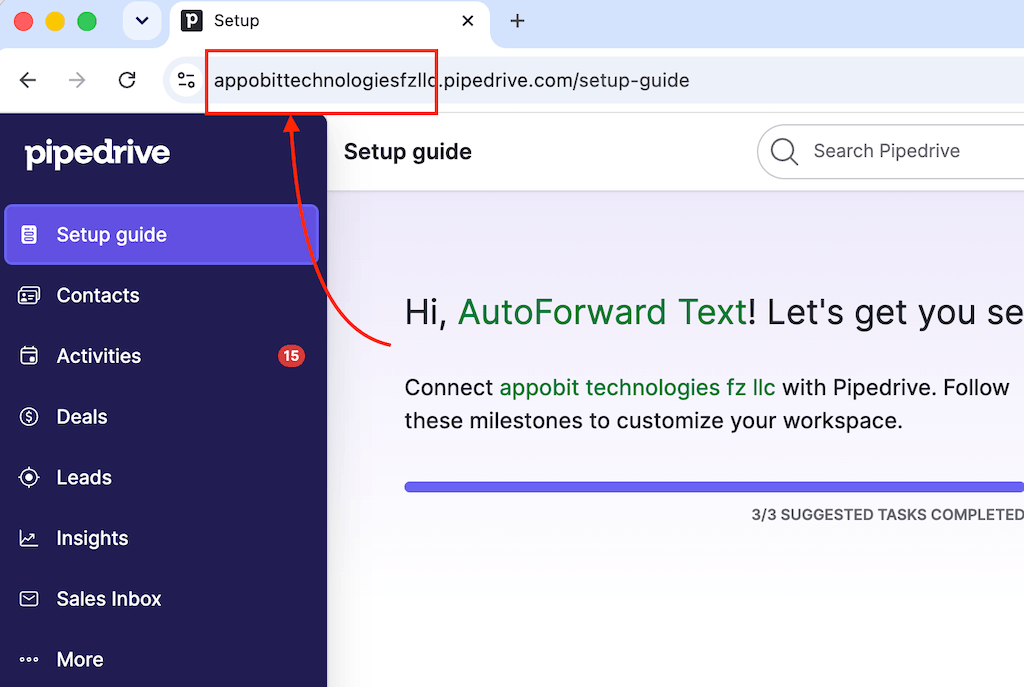Go to Activities in the sidebar
The height and width of the screenshot is (687, 1024).
point(161,356)
